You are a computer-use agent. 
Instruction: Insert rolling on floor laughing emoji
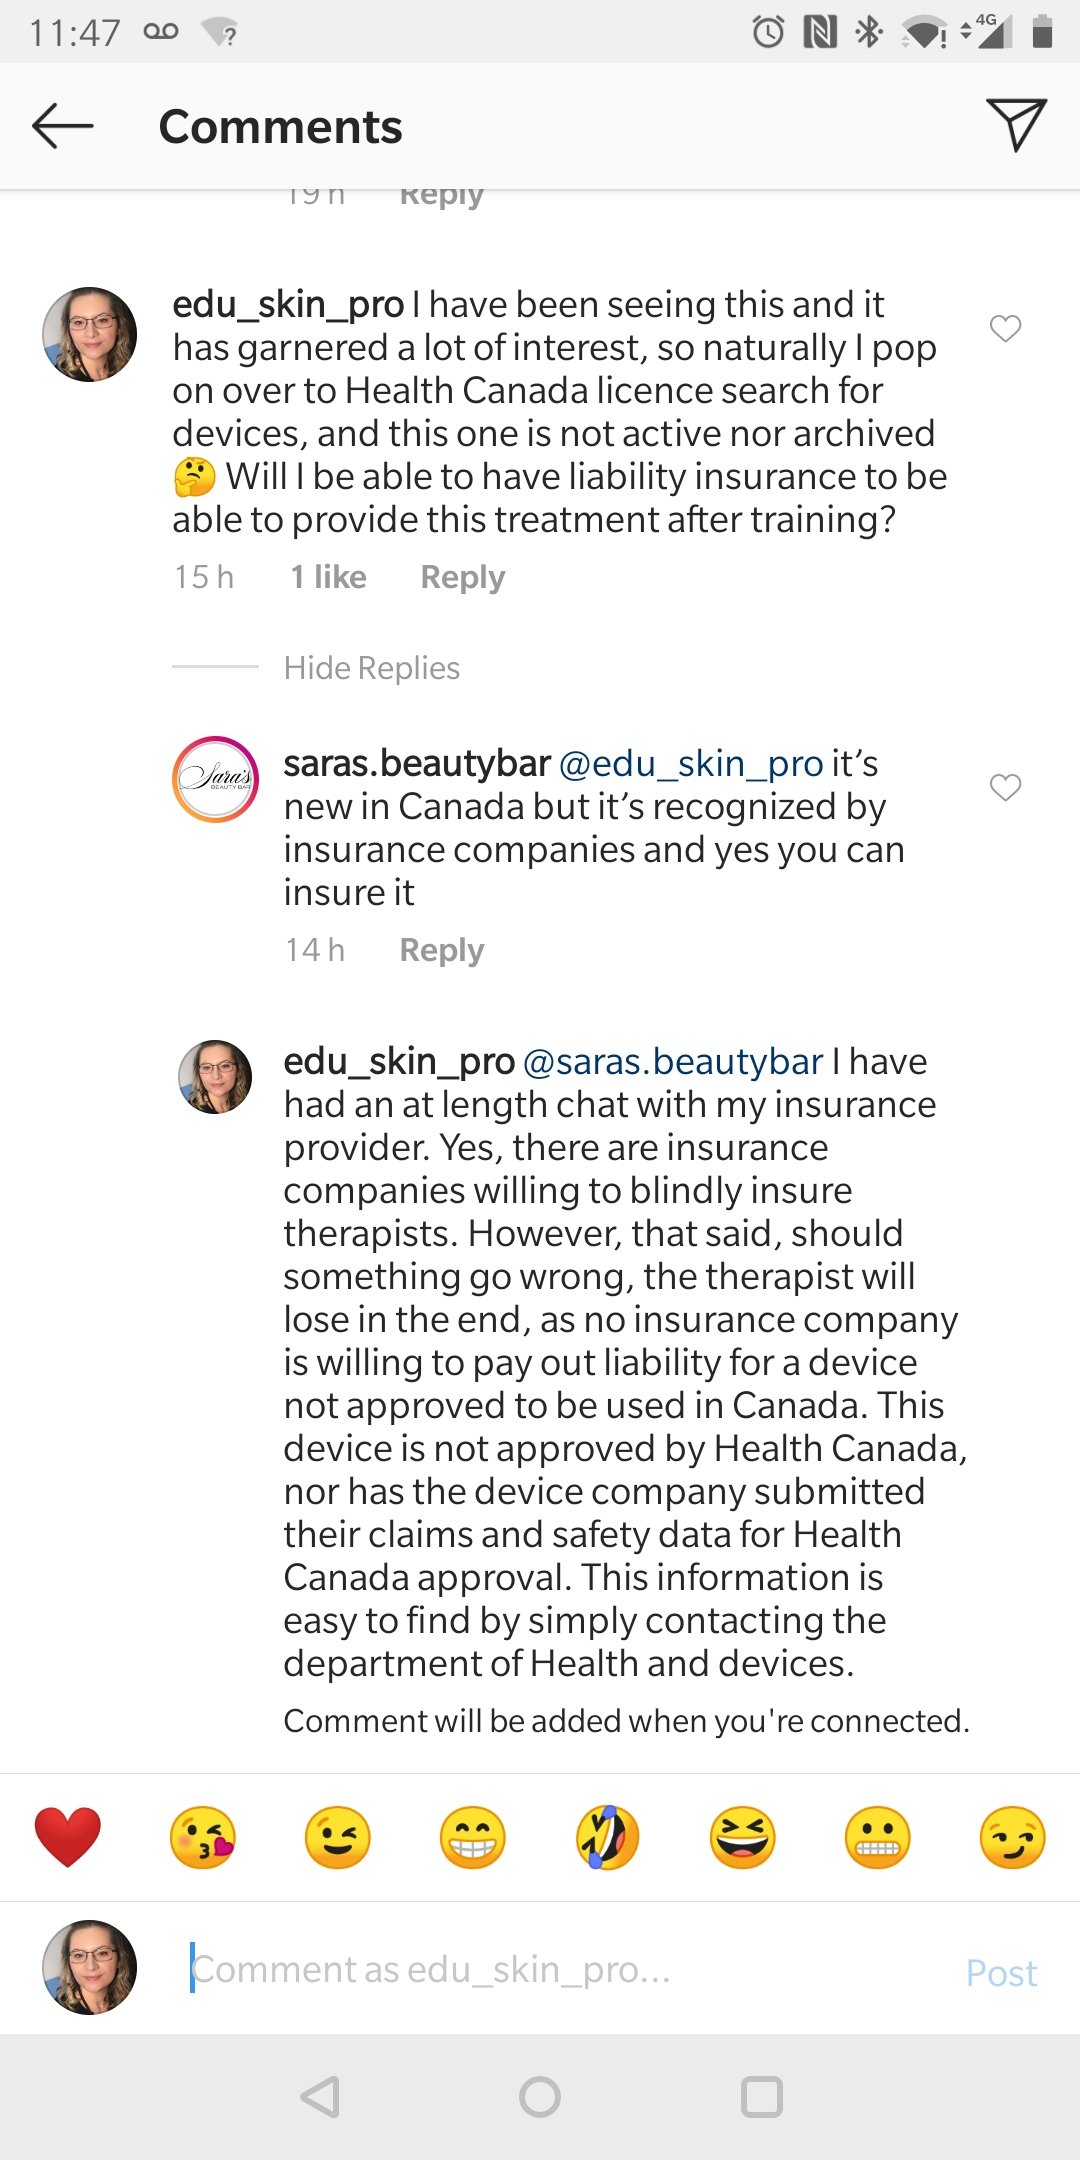point(608,1837)
